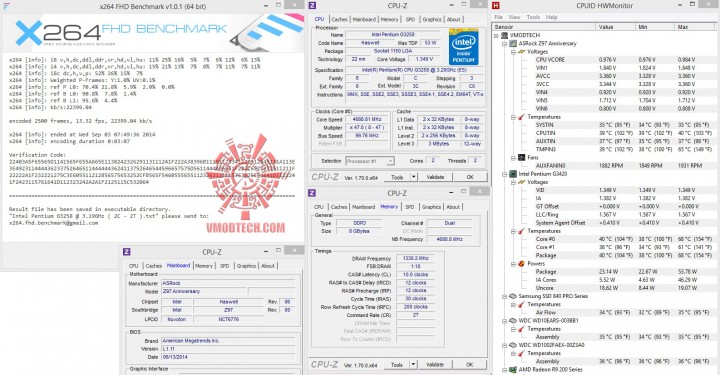720x375 pixels.
Task: Click the Tools button in the CPU-Z CPU window
Action: click(397, 177)
